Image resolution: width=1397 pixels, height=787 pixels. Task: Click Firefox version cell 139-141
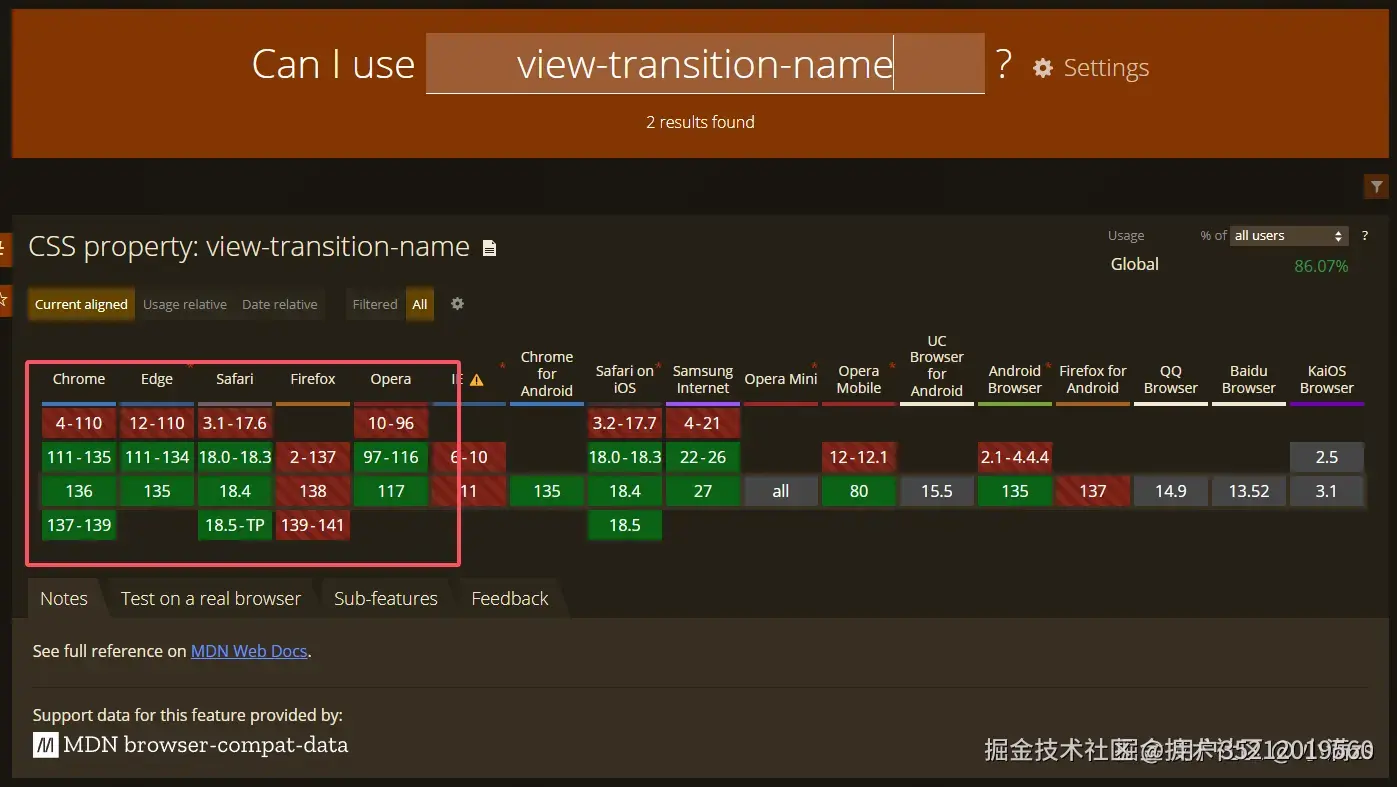[313, 525]
